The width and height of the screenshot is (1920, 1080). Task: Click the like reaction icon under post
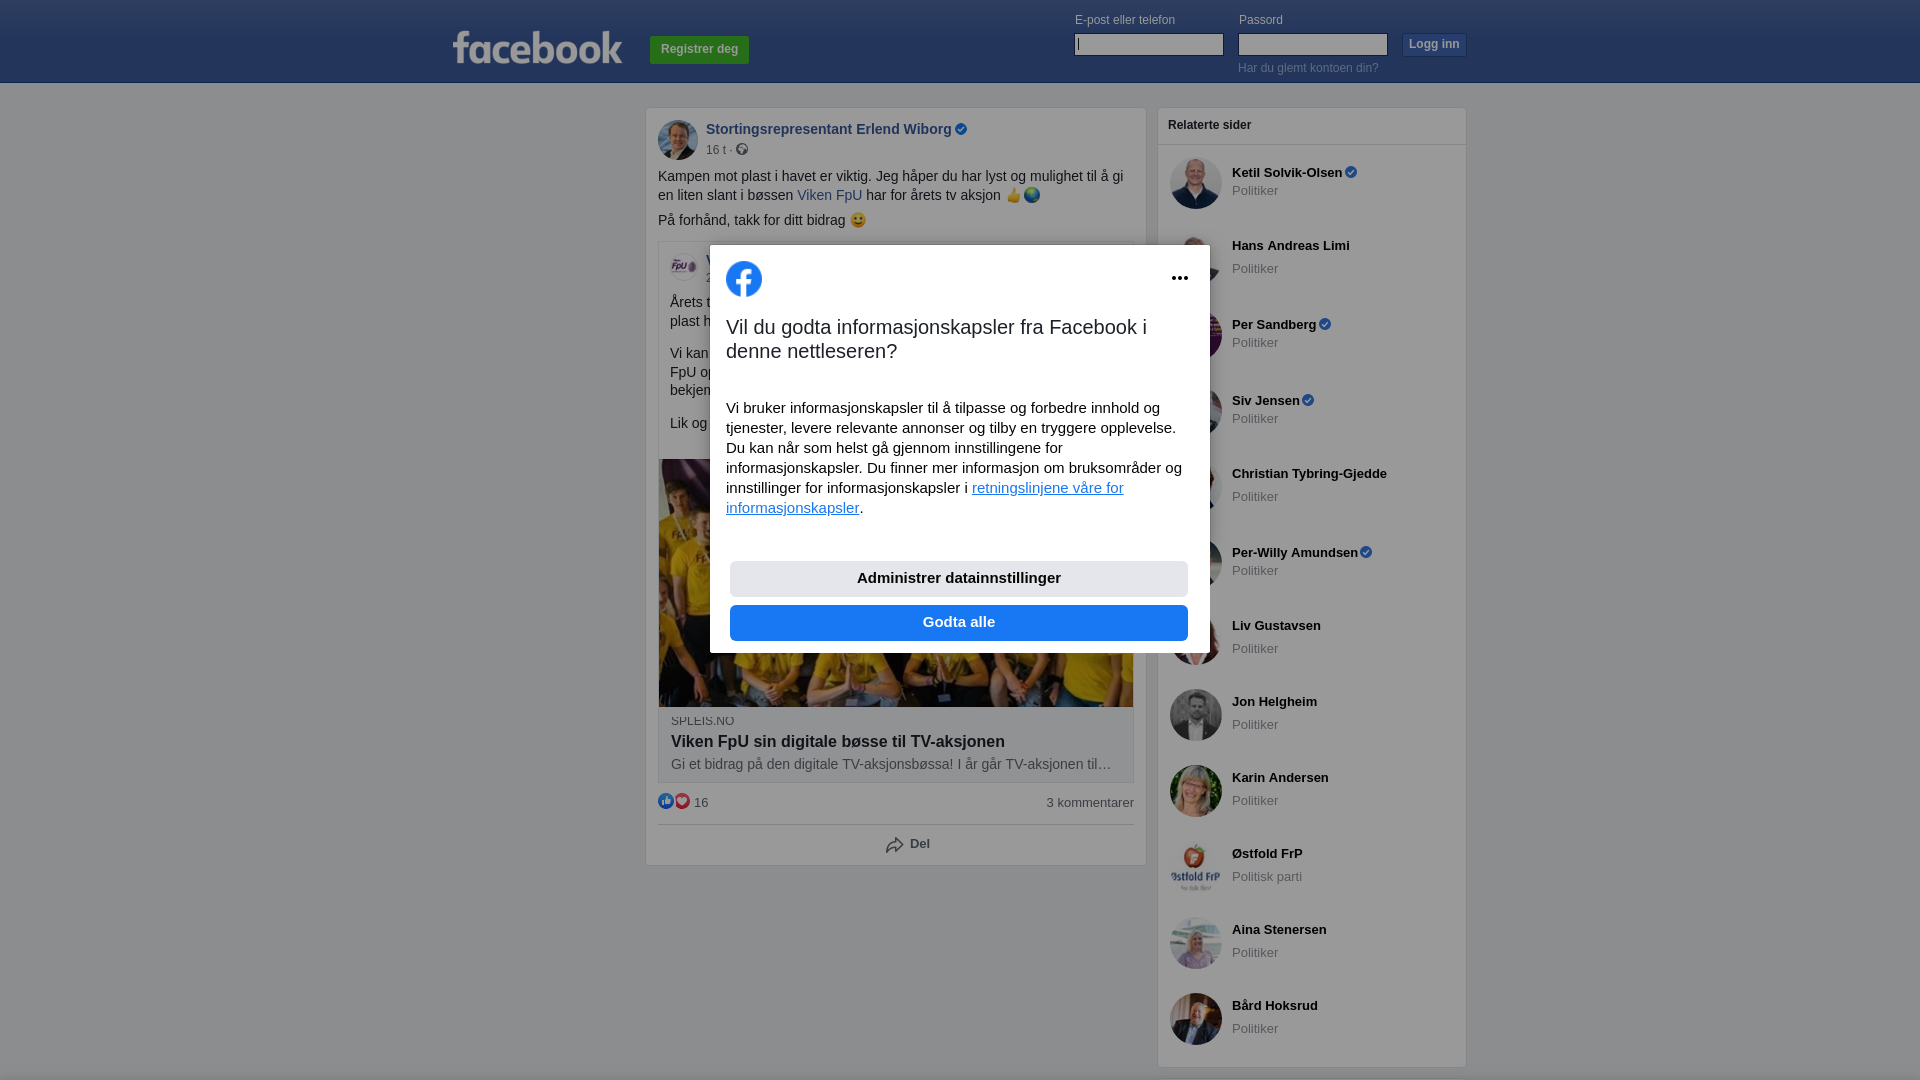666,801
